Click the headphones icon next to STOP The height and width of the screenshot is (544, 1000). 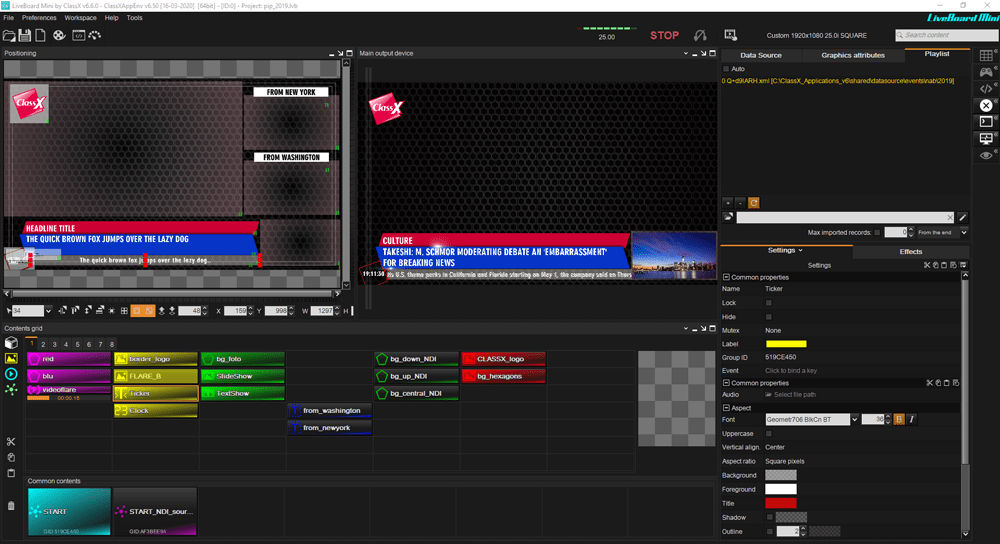pyautogui.click(x=701, y=35)
